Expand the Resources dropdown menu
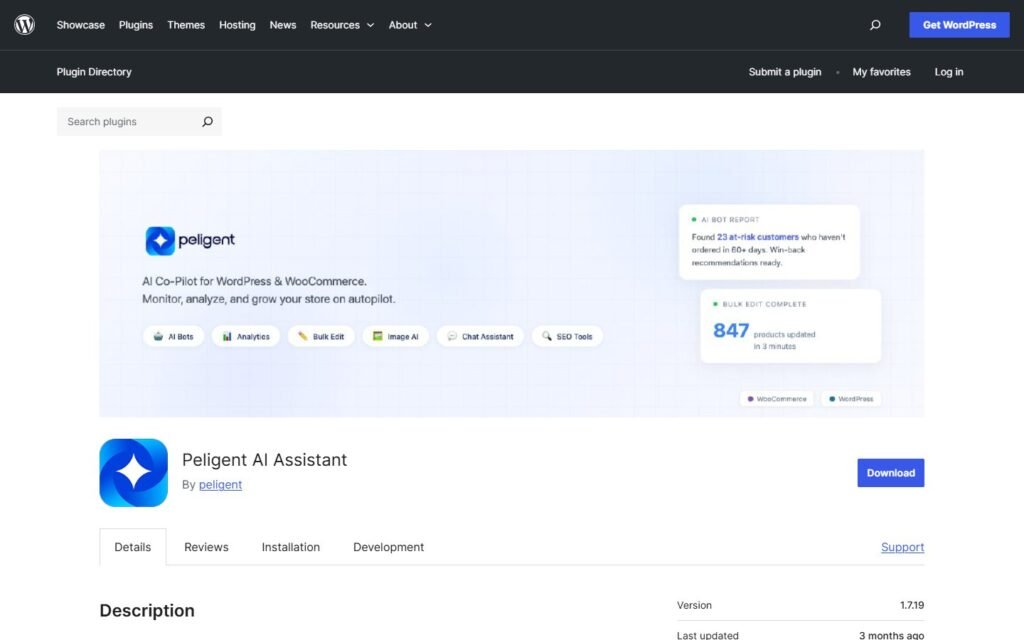1024x640 pixels. click(342, 25)
